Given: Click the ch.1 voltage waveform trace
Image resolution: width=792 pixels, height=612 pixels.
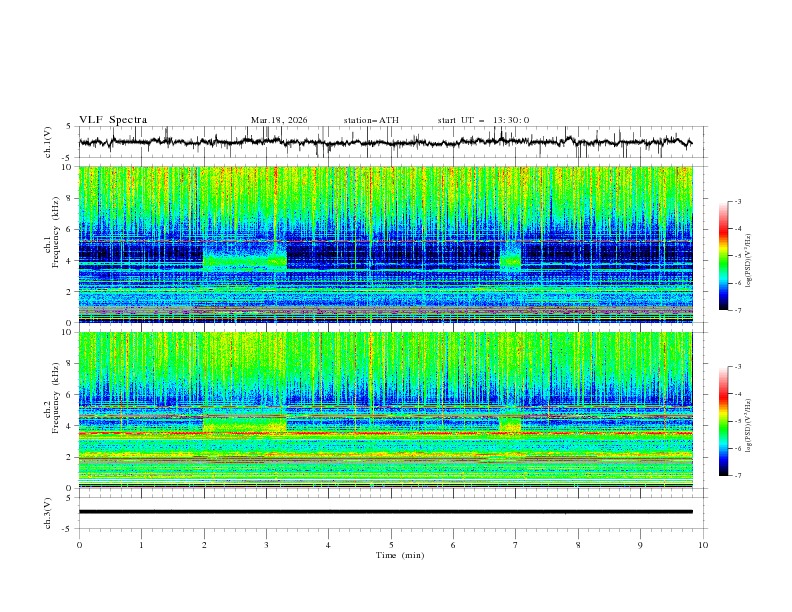Looking at the screenshot, I should coord(385,142).
